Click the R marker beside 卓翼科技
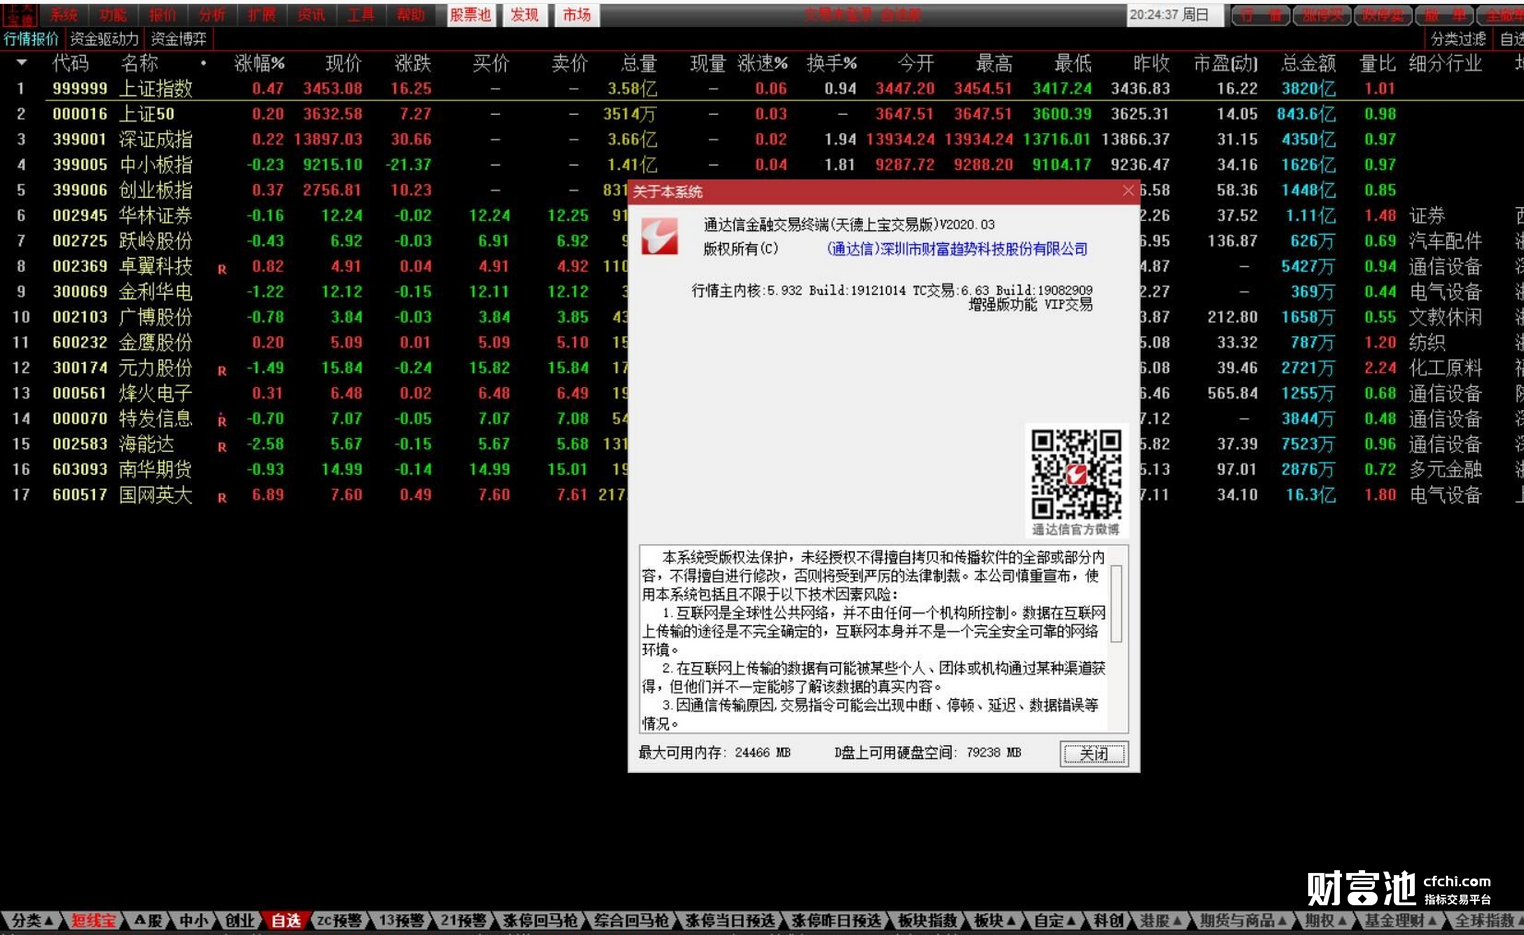Screen dimensions: 1524x935 pyautogui.click(x=222, y=269)
